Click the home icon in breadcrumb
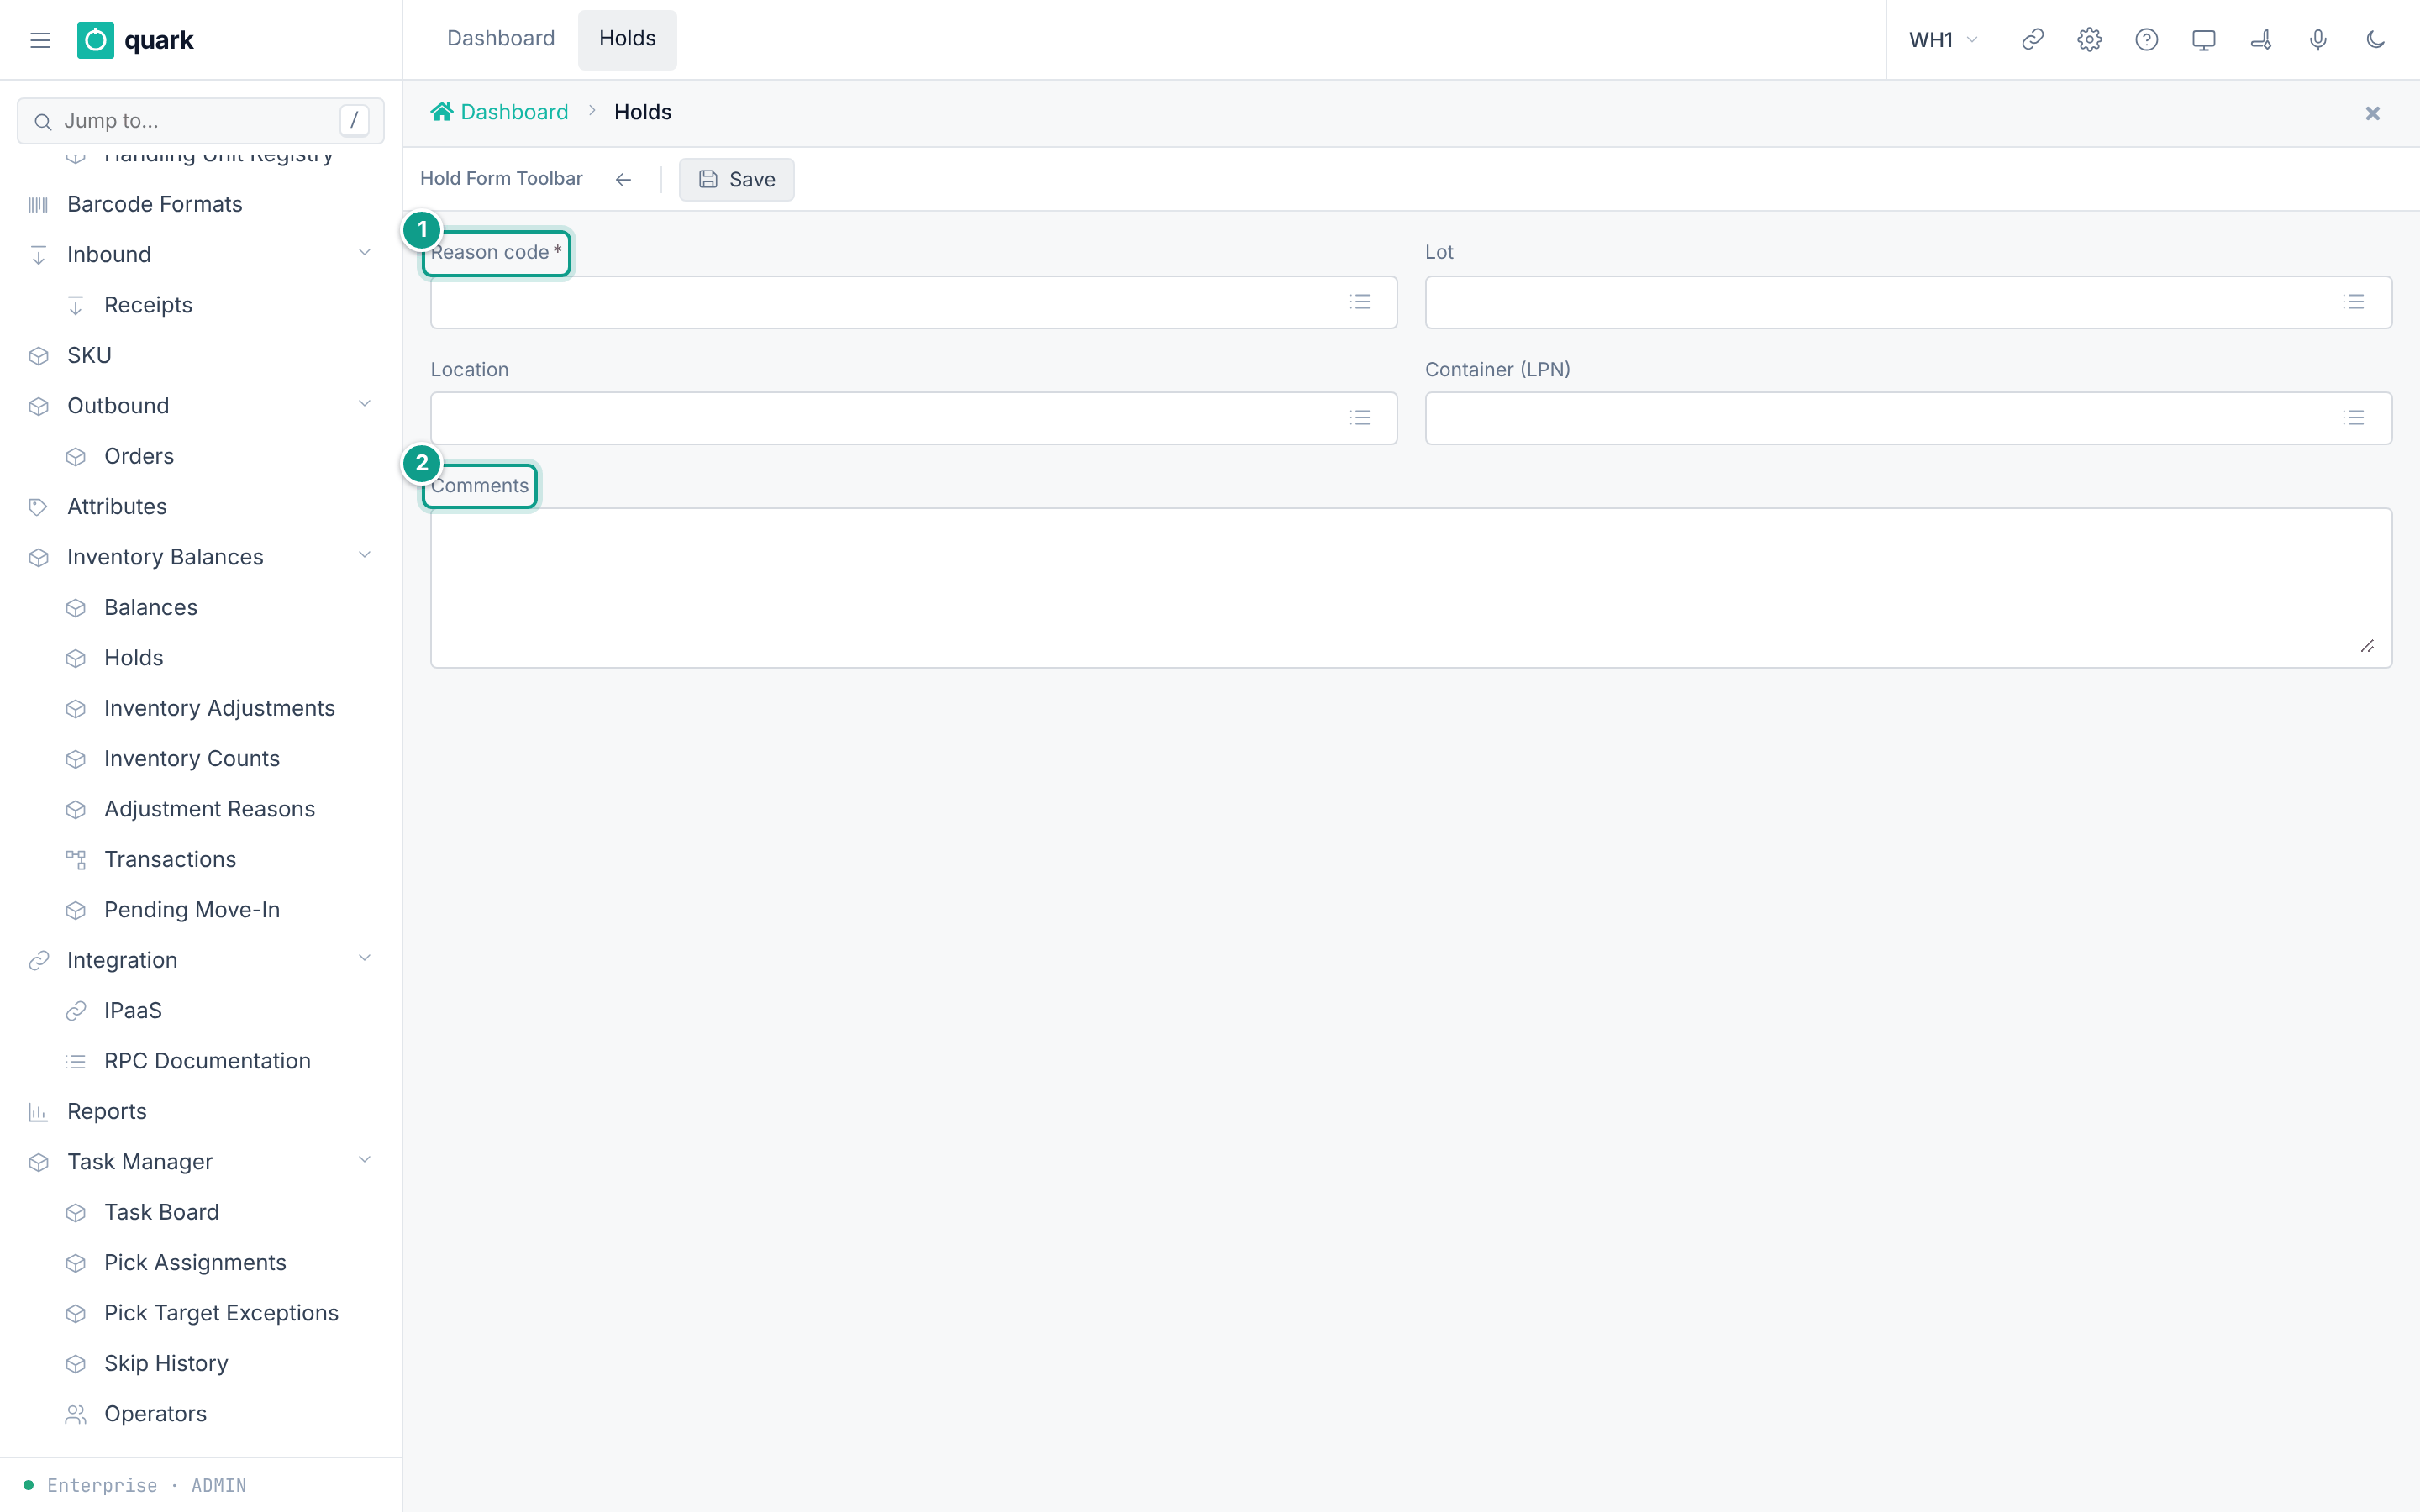2420x1512 pixels. [x=441, y=112]
